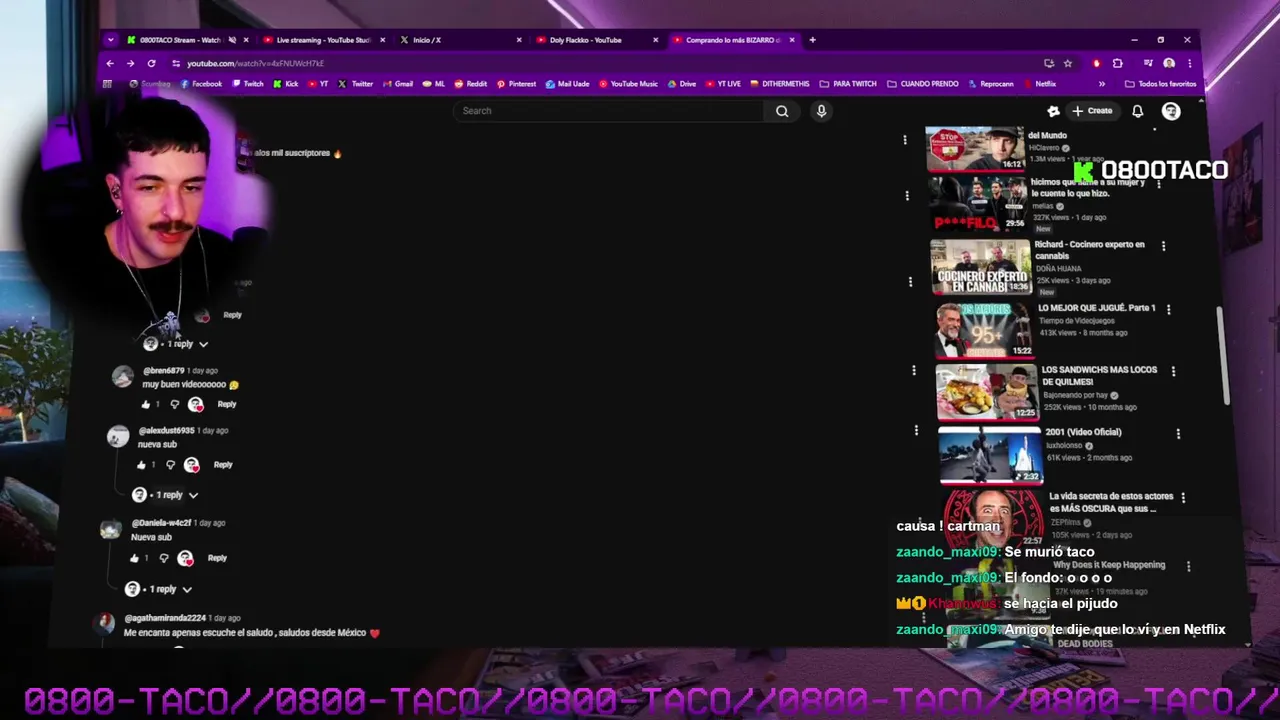Select the Comprando lo más BIZARRO tab

[x=732, y=40]
